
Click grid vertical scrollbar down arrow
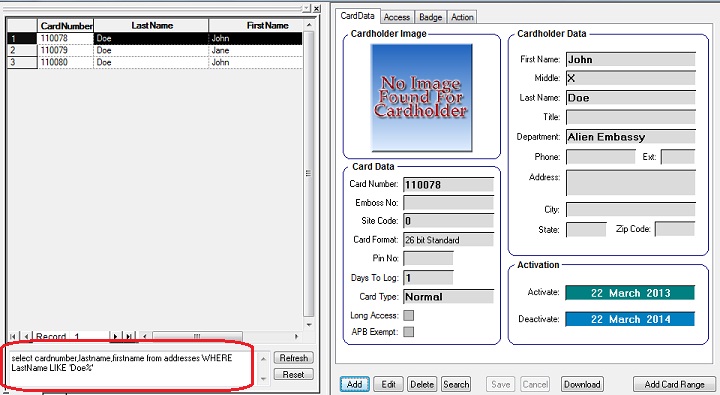[309, 325]
